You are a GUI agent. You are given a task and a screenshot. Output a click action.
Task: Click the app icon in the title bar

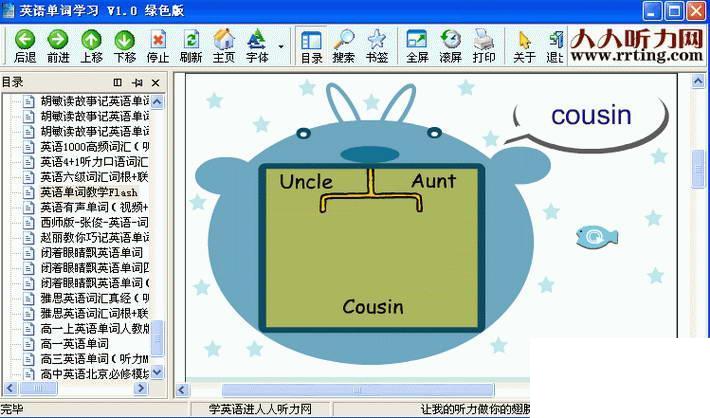click(8, 10)
